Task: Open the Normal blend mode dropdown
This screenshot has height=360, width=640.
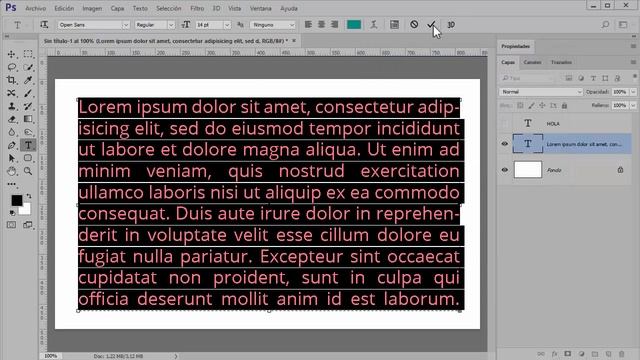Action: 541,92
